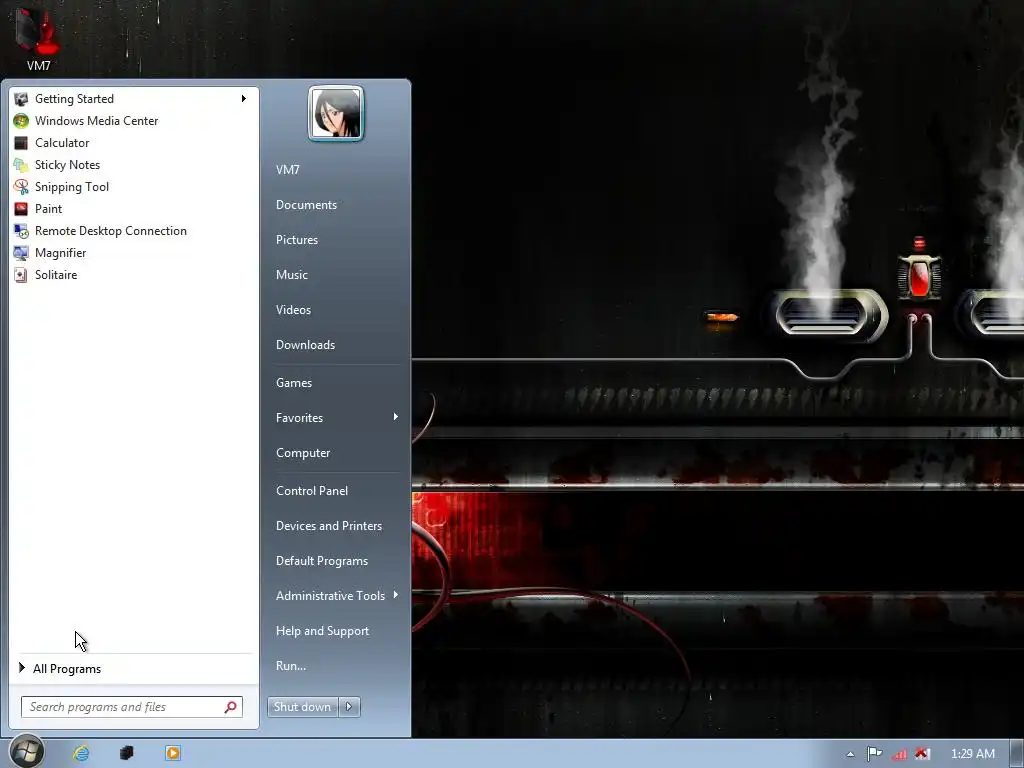The image size is (1024, 768).
Task: Select the "Solitaire" label
Action: point(56,275)
